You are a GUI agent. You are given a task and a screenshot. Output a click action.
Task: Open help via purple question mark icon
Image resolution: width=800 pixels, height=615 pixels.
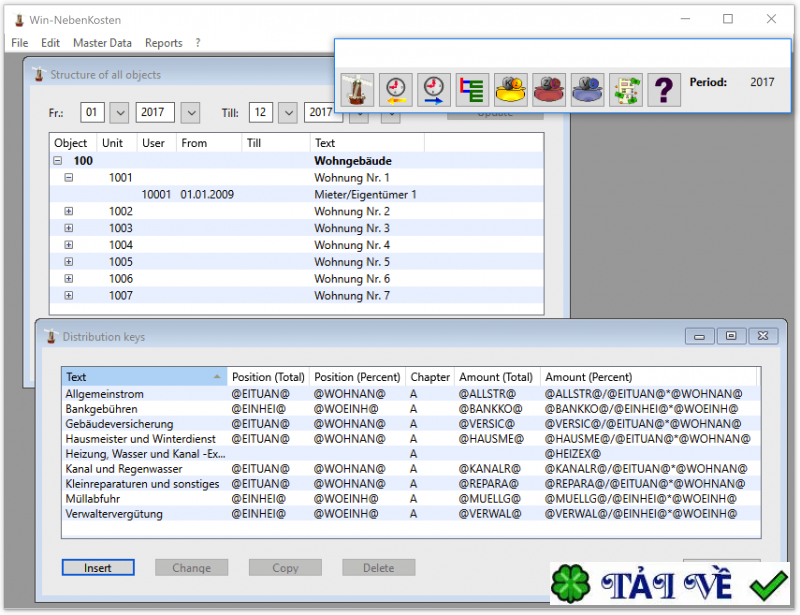coord(664,90)
